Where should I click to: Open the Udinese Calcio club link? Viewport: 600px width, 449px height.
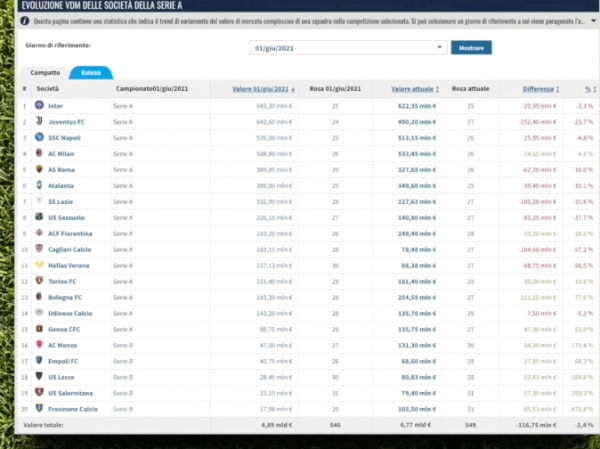[x=70, y=313]
